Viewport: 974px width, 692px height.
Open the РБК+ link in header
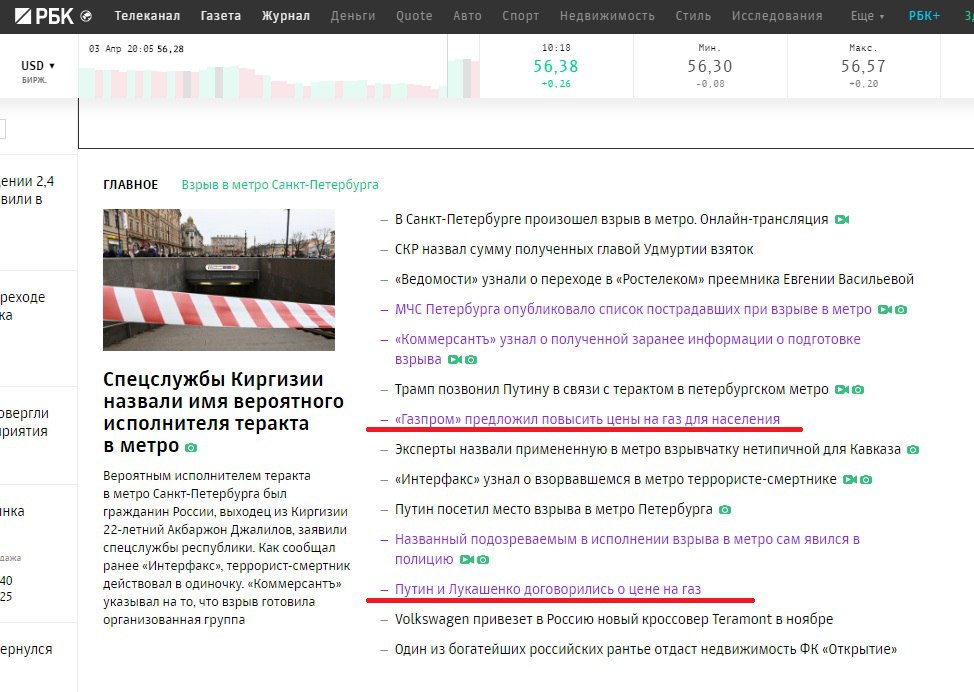tap(924, 16)
